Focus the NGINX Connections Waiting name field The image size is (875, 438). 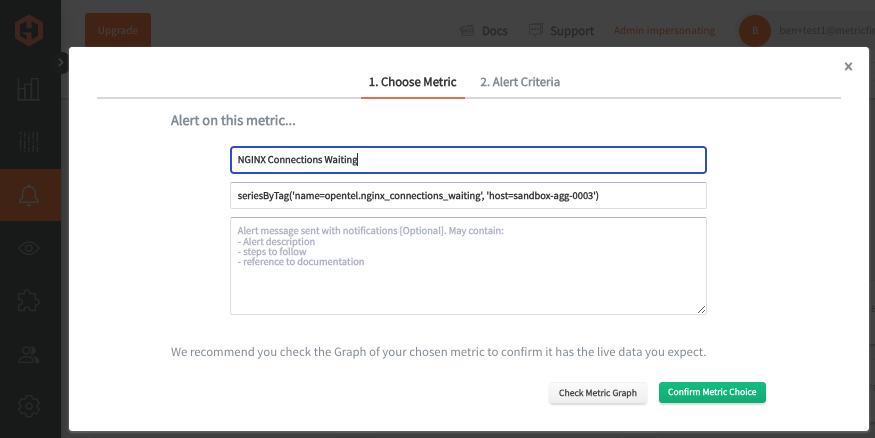468,160
